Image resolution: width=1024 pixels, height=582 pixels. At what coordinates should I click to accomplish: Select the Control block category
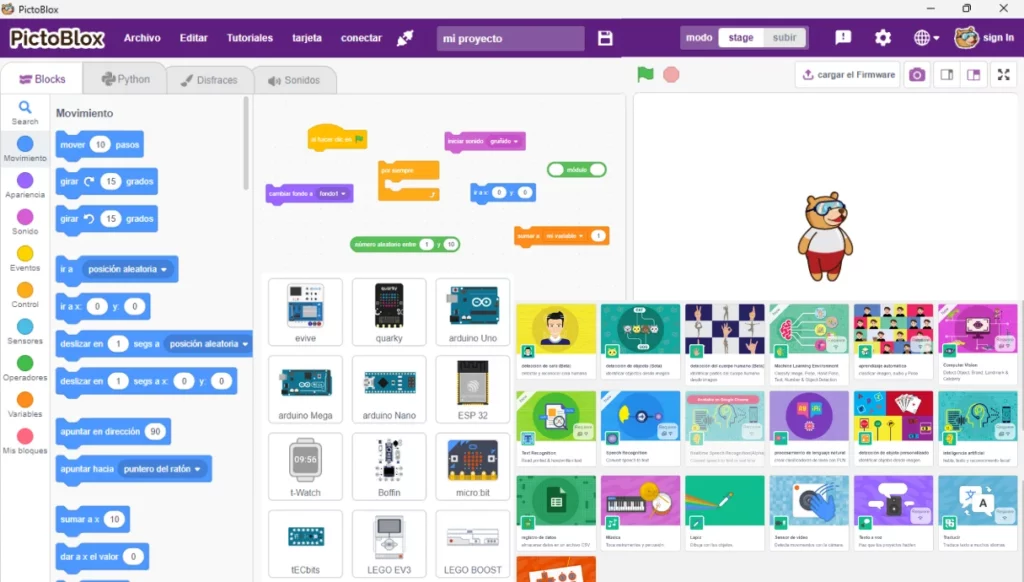[x=25, y=295]
